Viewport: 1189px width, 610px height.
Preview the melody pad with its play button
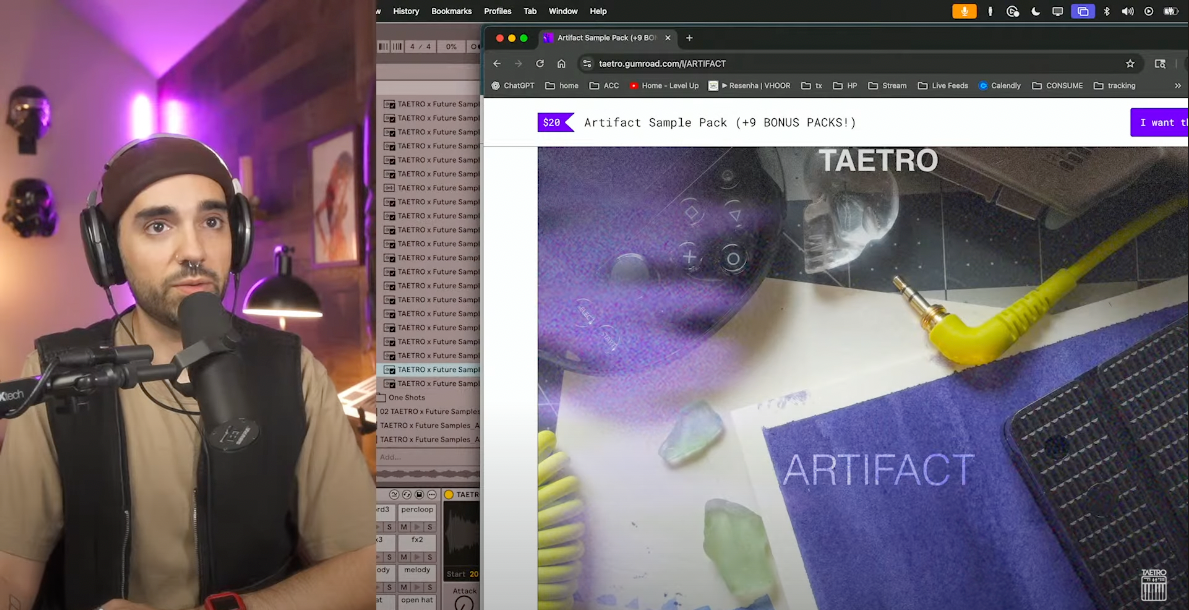[x=417, y=587]
